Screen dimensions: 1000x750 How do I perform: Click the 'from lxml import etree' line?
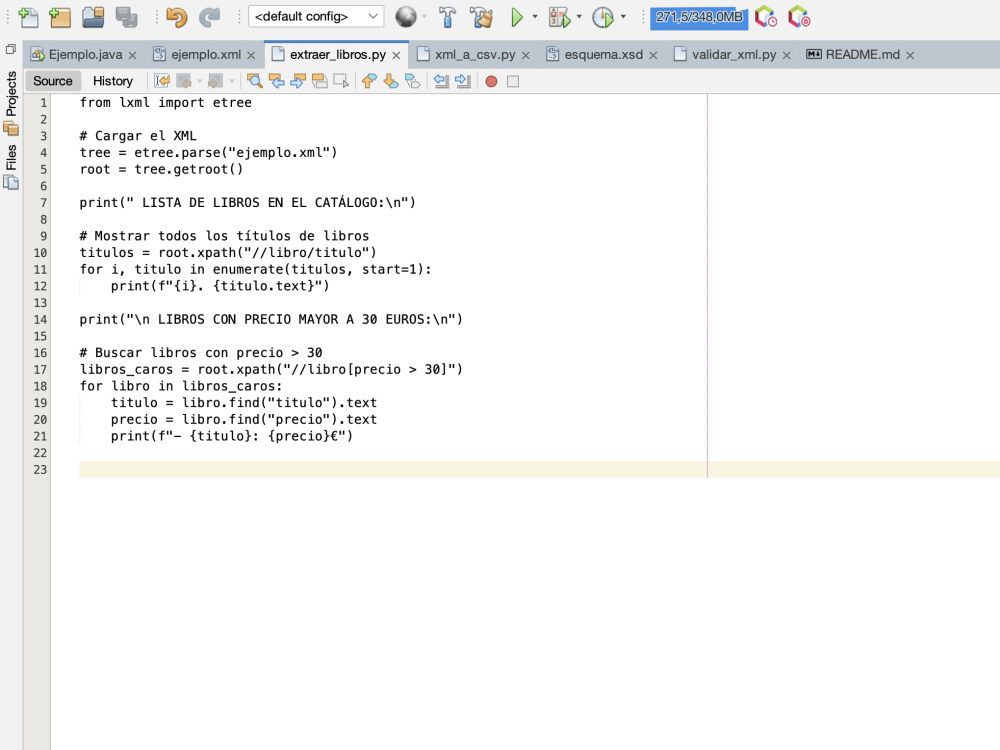click(166, 103)
